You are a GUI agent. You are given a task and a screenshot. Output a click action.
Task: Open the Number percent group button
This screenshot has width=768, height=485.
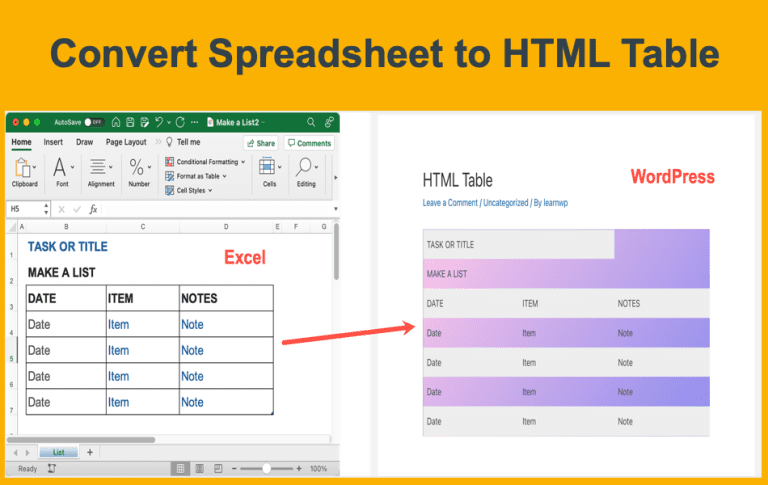(139, 172)
